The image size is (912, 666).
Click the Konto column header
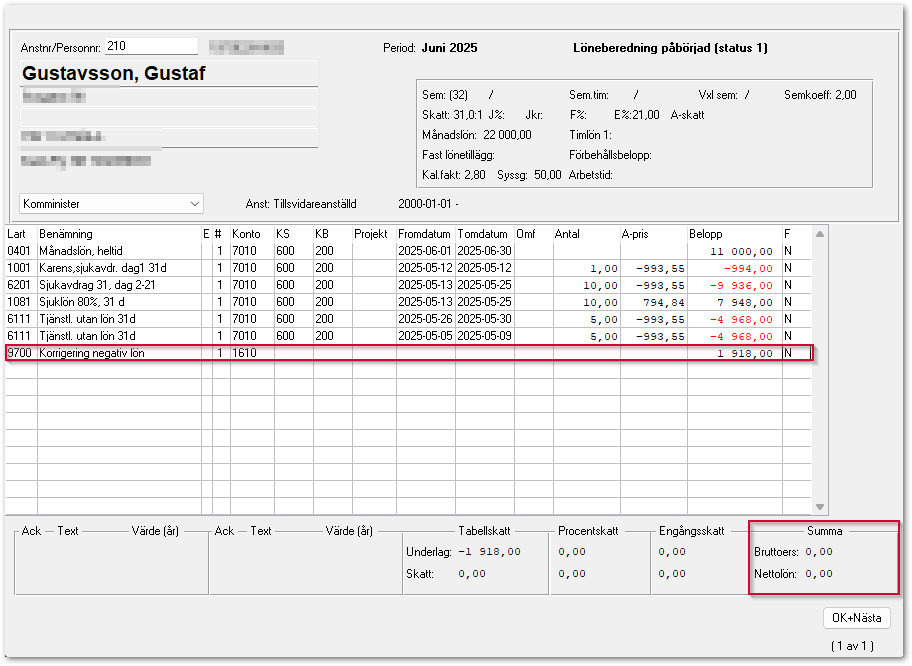pyautogui.click(x=246, y=234)
